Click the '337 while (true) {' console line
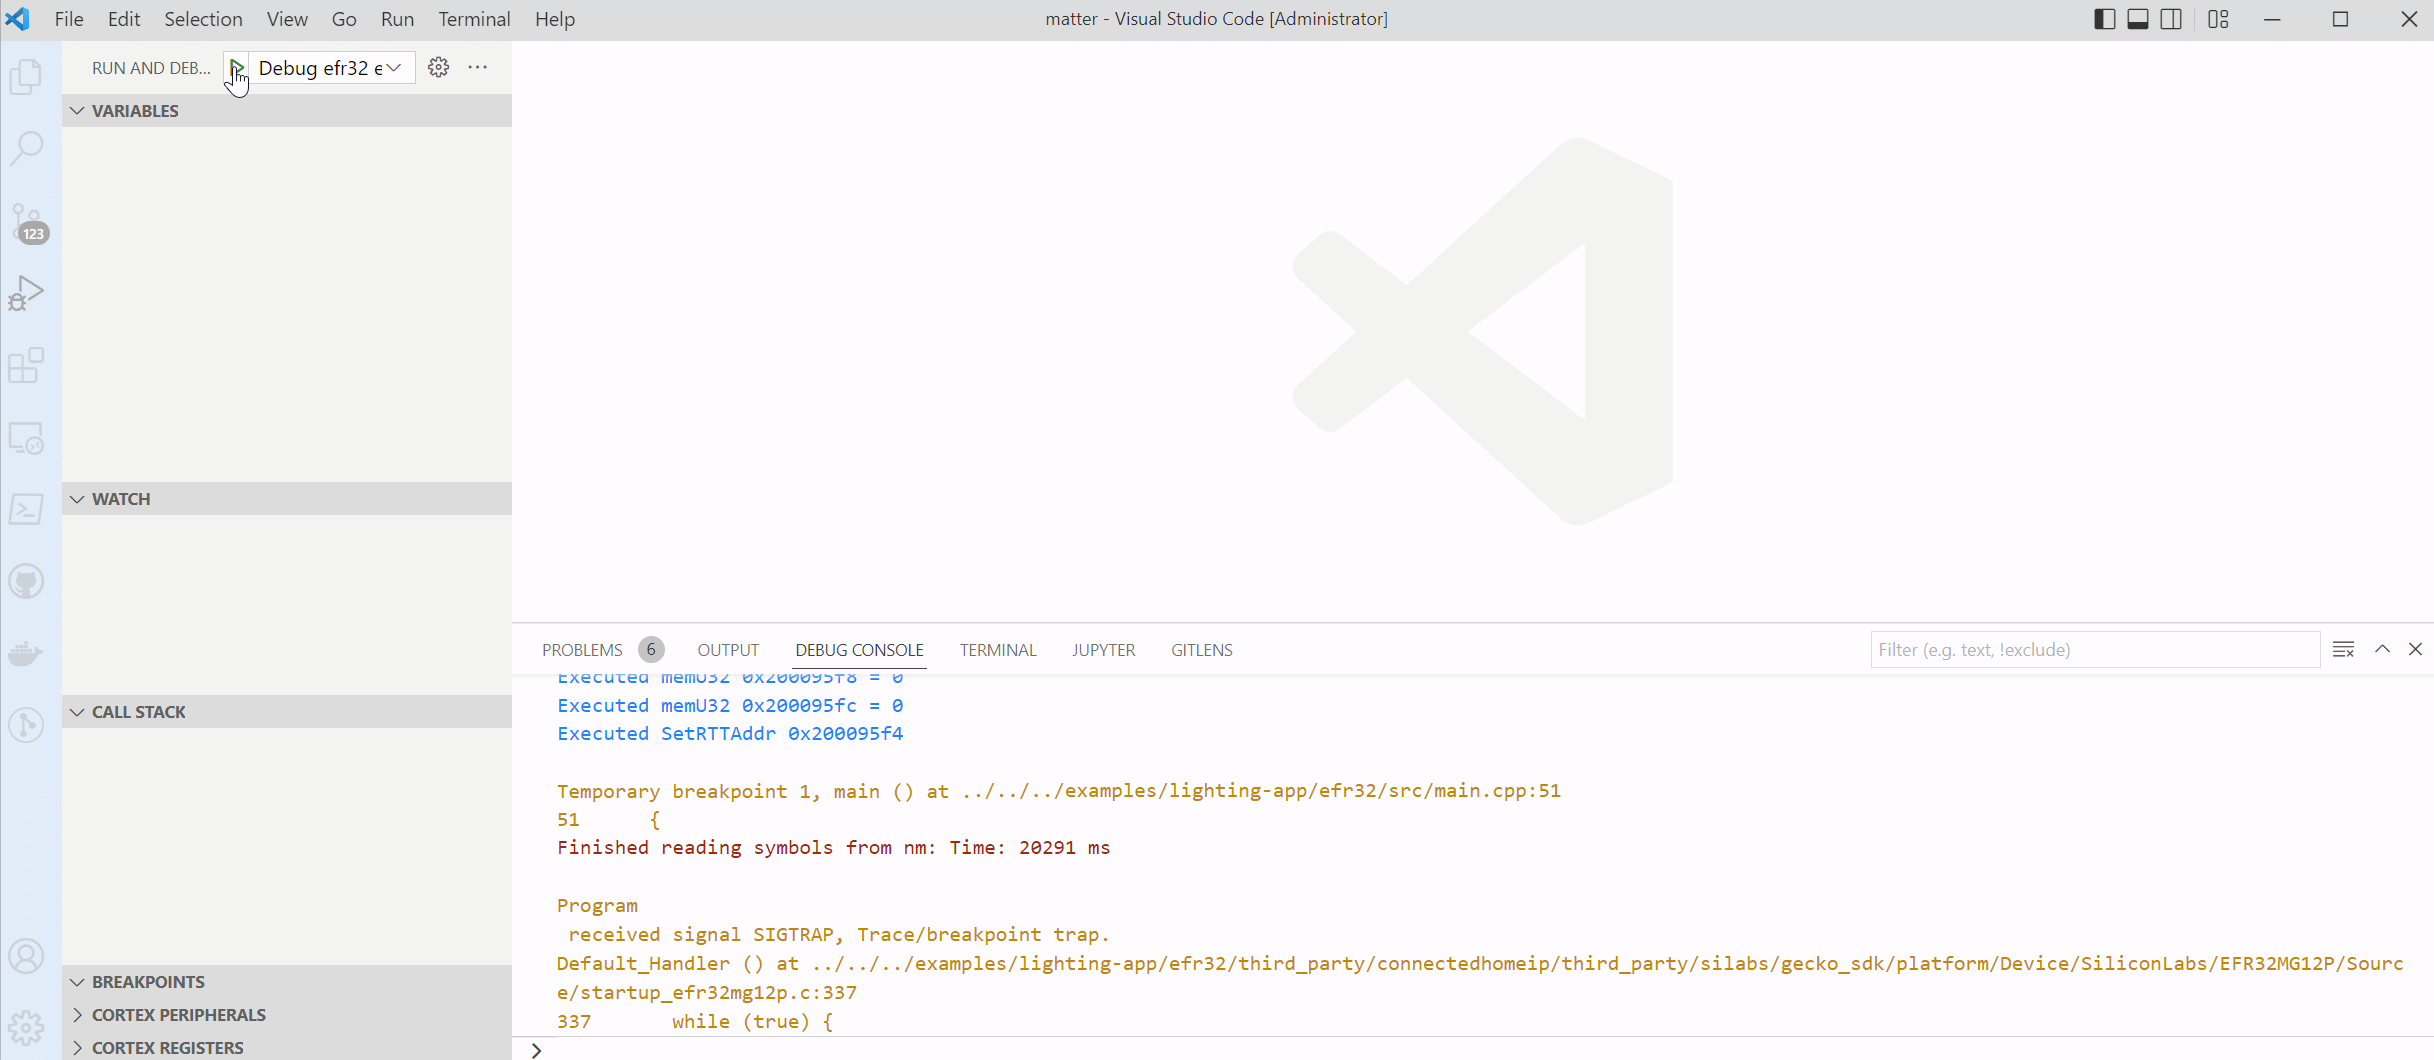The height and width of the screenshot is (1060, 2434). tap(695, 1022)
